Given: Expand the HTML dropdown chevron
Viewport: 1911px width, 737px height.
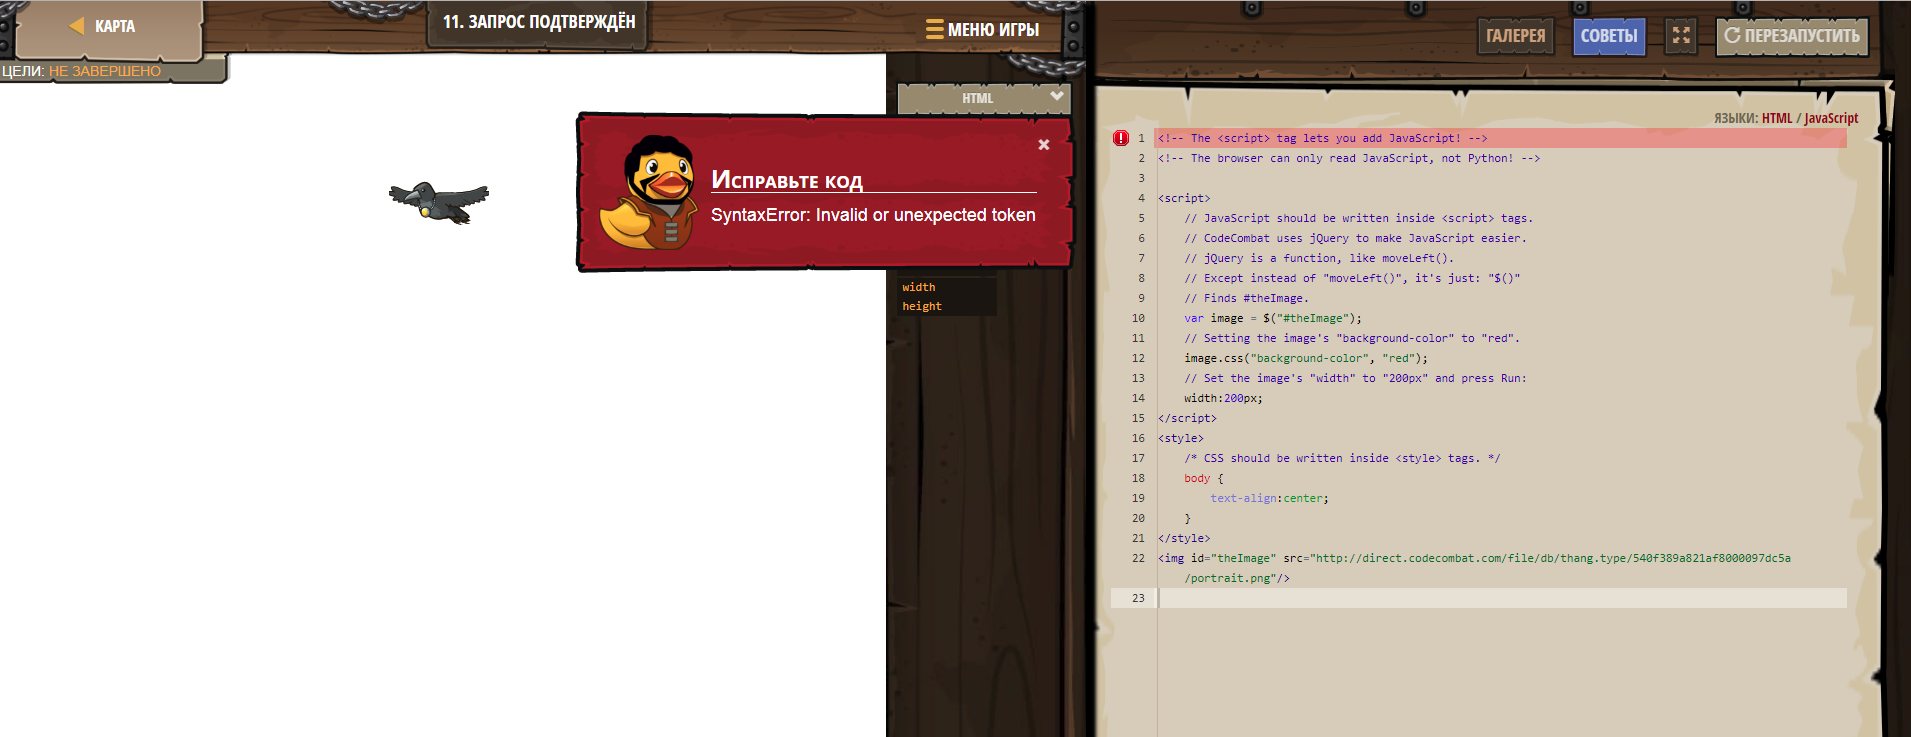Looking at the screenshot, I should coord(1057,97).
